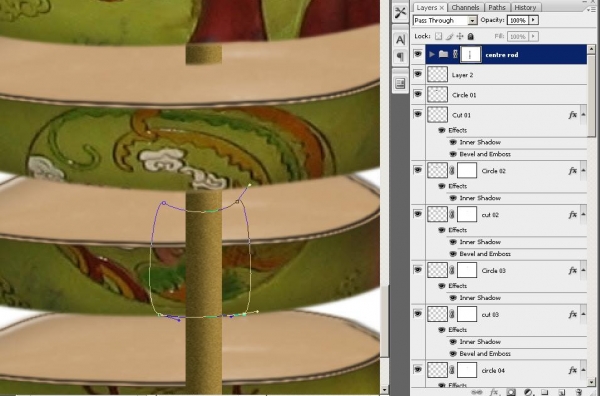Collapse effects of Circle 03 layer

(583, 270)
